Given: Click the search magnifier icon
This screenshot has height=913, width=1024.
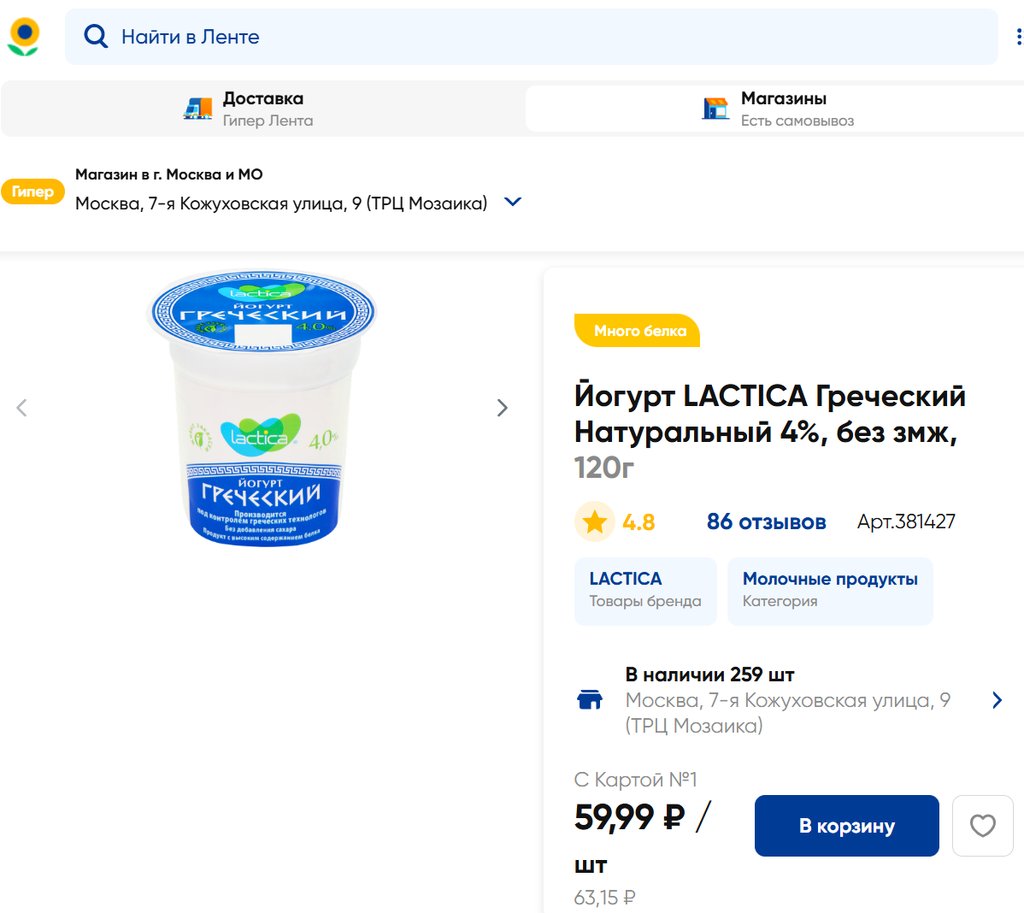Looking at the screenshot, I should pyautogui.click(x=95, y=37).
